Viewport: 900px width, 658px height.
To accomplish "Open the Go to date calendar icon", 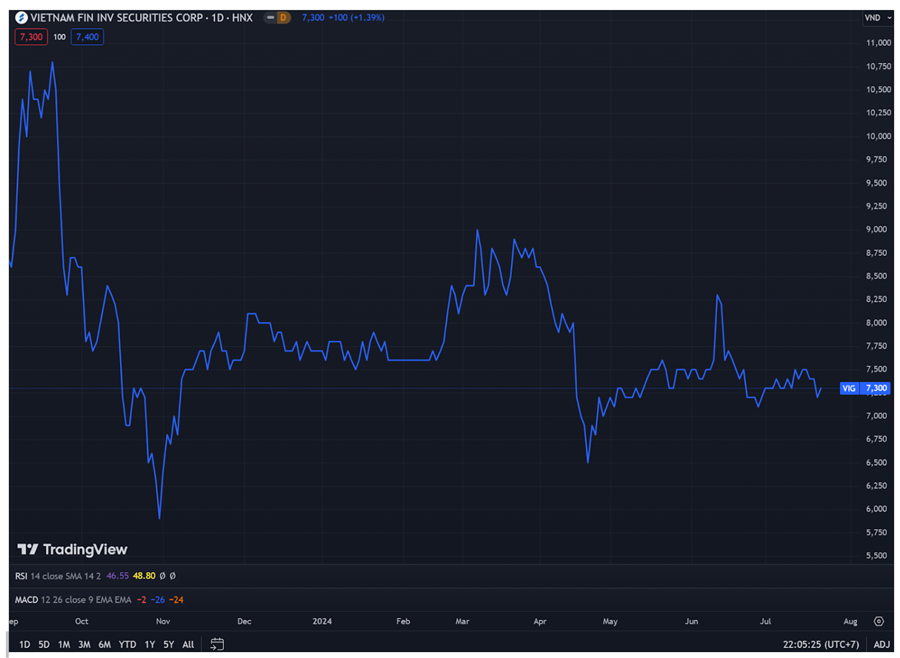I will pos(217,644).
